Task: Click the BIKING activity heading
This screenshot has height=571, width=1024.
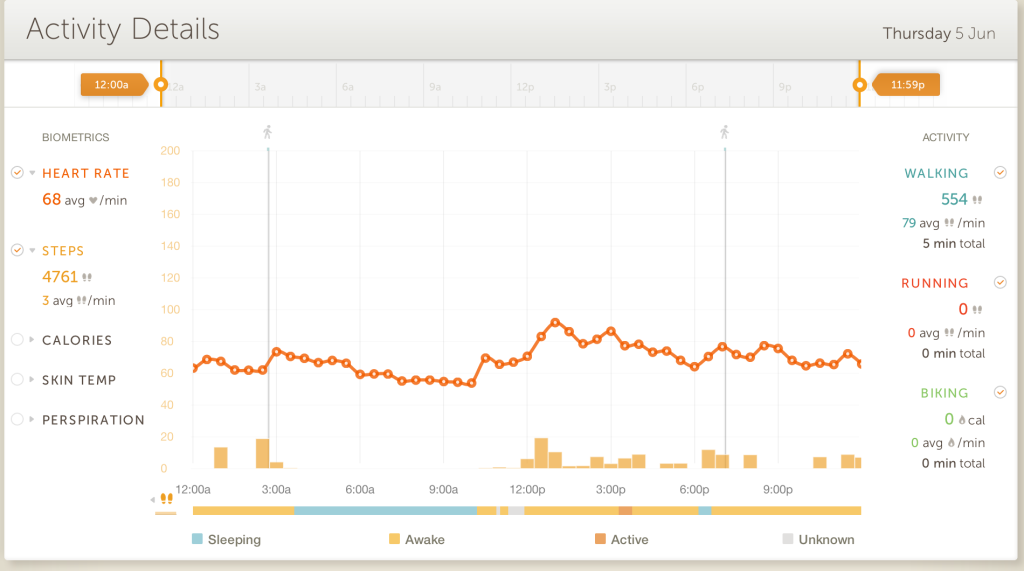Action: (x=944, y=393)
